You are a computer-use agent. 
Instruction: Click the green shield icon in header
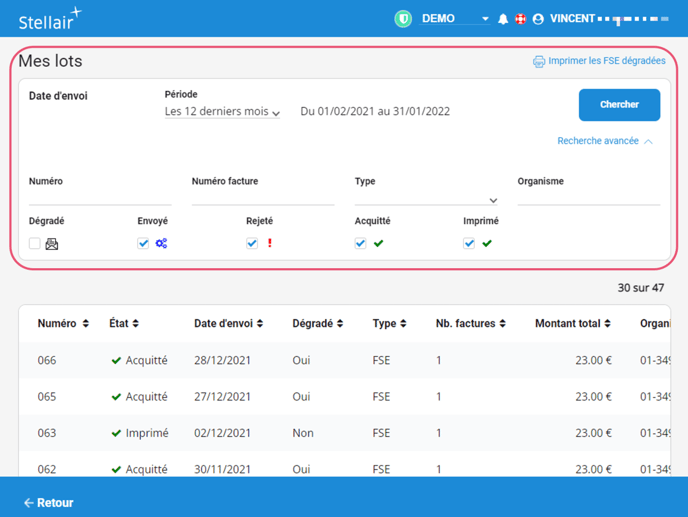(x=403, y=19)
